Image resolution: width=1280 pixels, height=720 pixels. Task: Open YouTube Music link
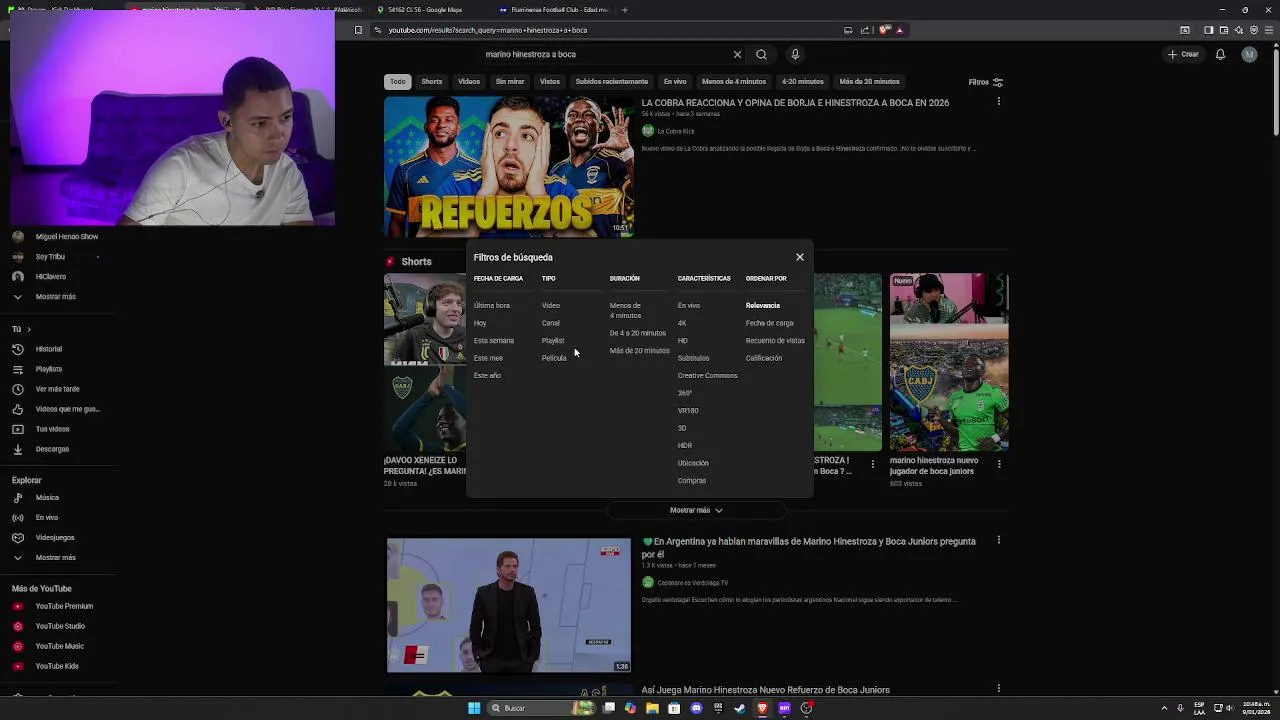click(x=59, y=646)
